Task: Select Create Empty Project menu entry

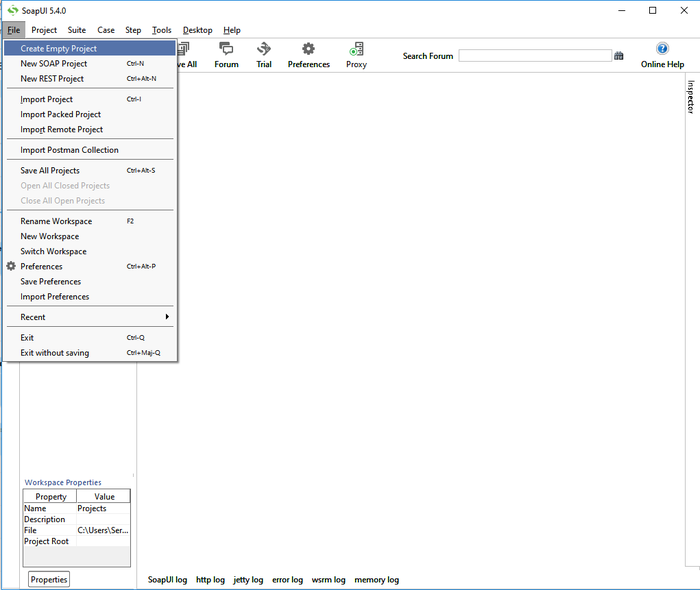Action: pyautogui.click(x=90, y=48)
